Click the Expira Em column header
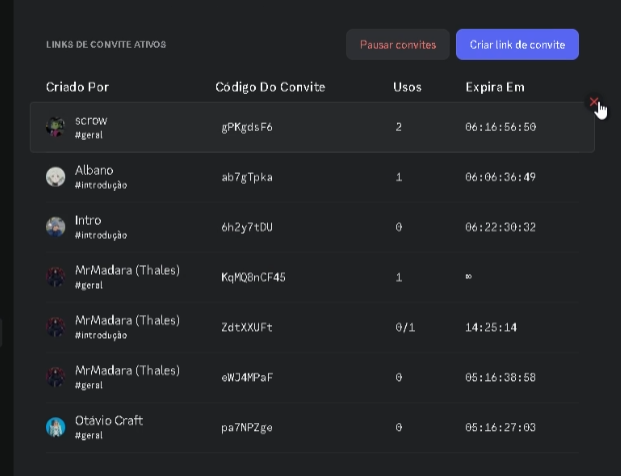Screen dimensions: 621x476 coord(495,87)
